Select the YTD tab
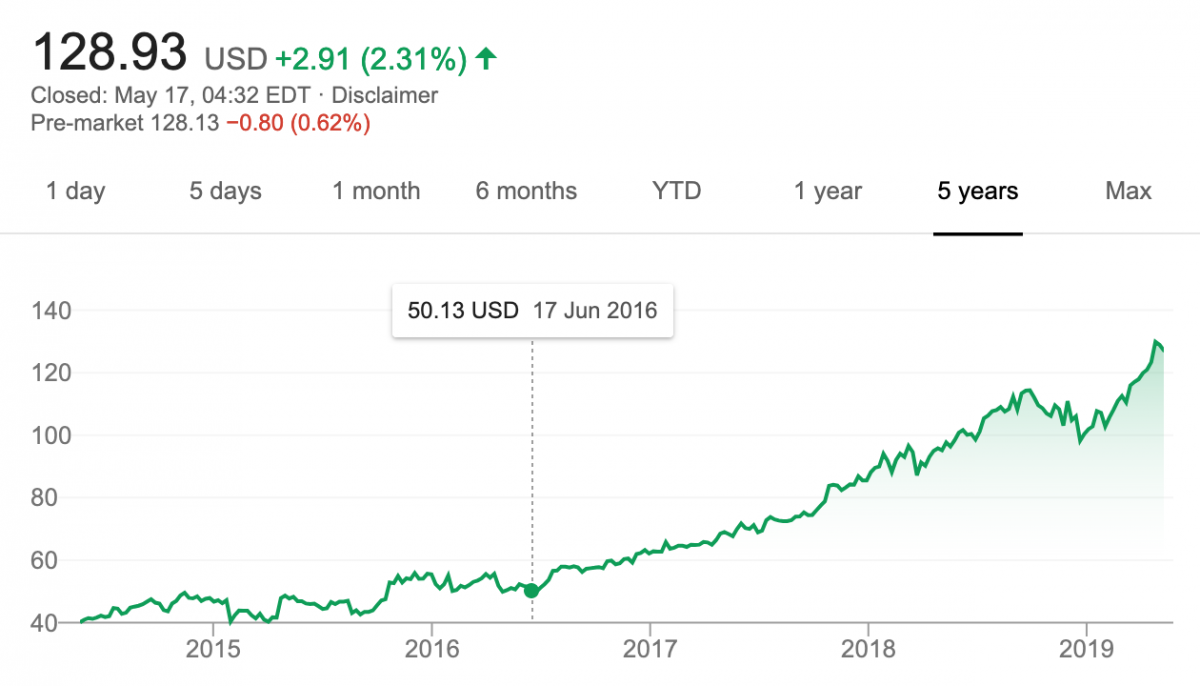1200x686 pixels. point(677,191)
